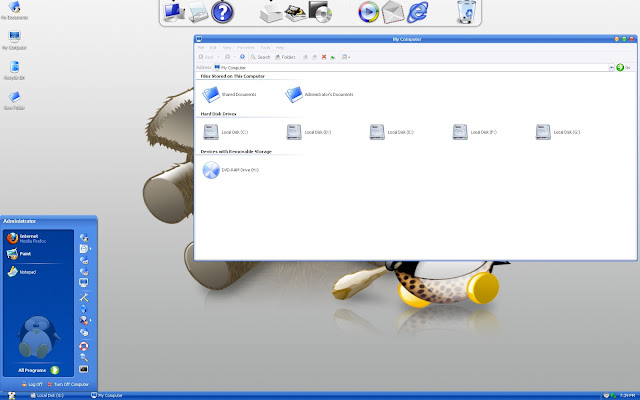Open the Tools menu
640x400 pixels.
pos(265,48)
